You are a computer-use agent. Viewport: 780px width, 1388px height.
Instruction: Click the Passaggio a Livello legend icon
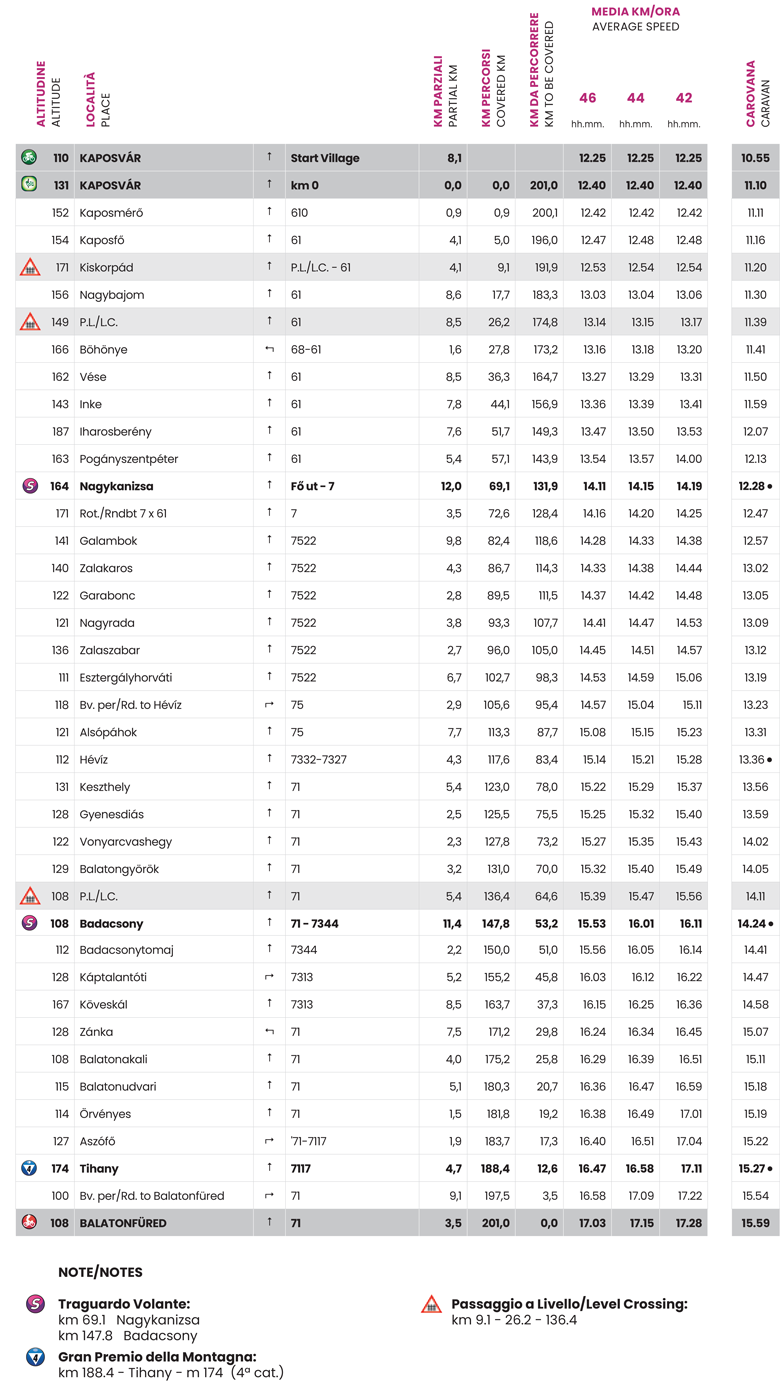tap(431, 1304)
